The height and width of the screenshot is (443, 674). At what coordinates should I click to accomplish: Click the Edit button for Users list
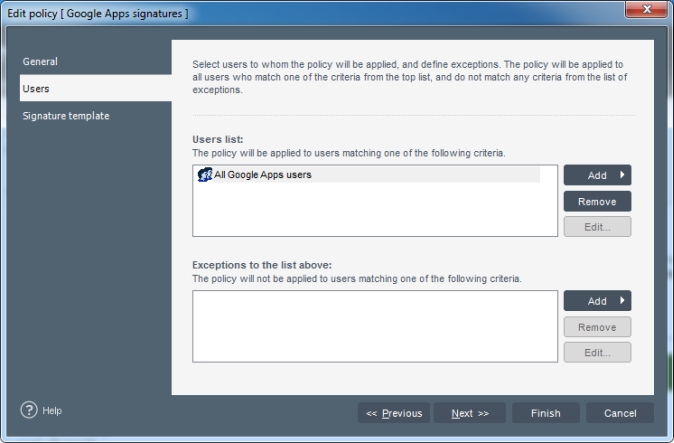[597, 227]
